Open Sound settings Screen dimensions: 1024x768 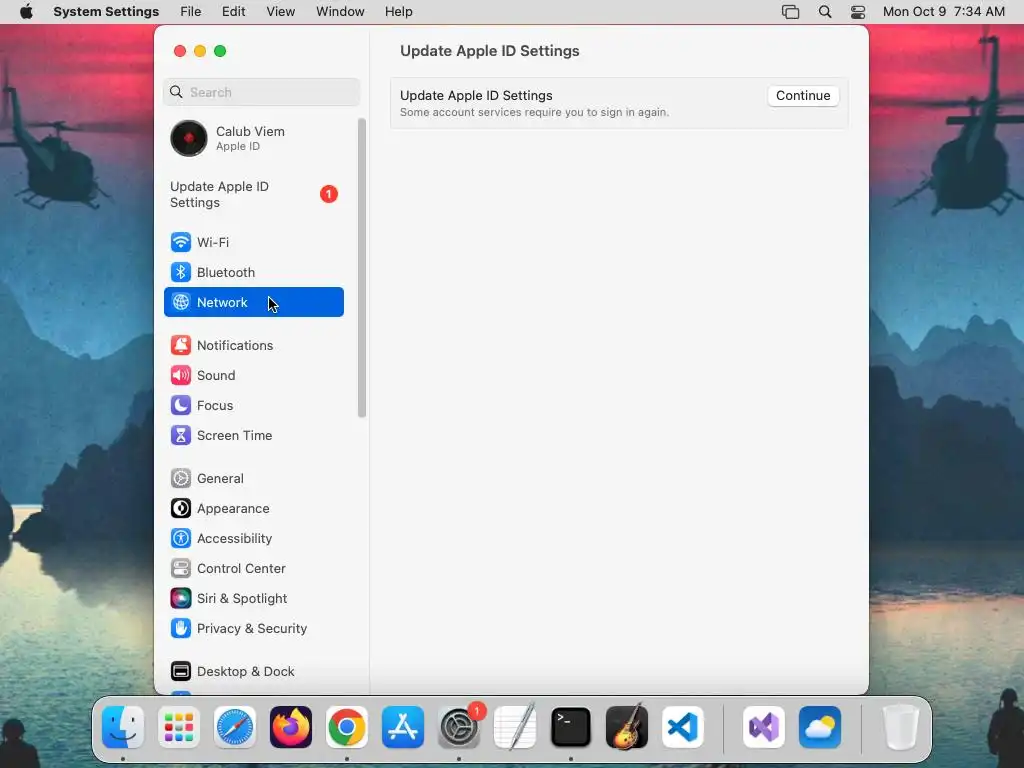[x=253, y=376]
